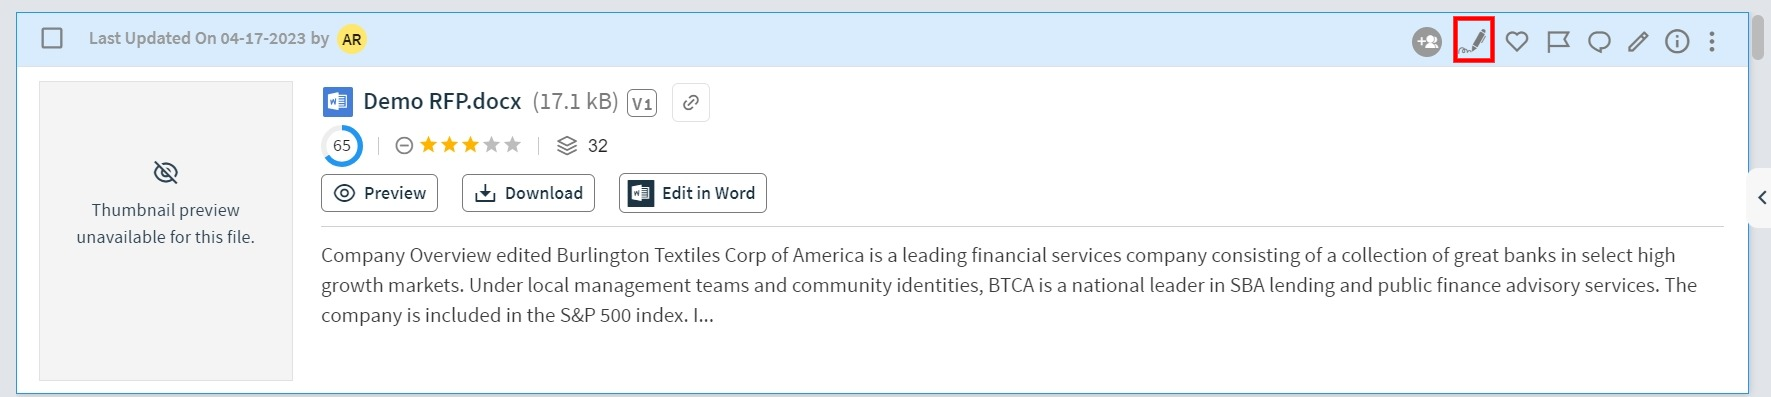Image resolution: width=1771 pixels, height=397 pixels.
Task: Click the Download button
Action: pyautogui.click(x=528, y=193)
